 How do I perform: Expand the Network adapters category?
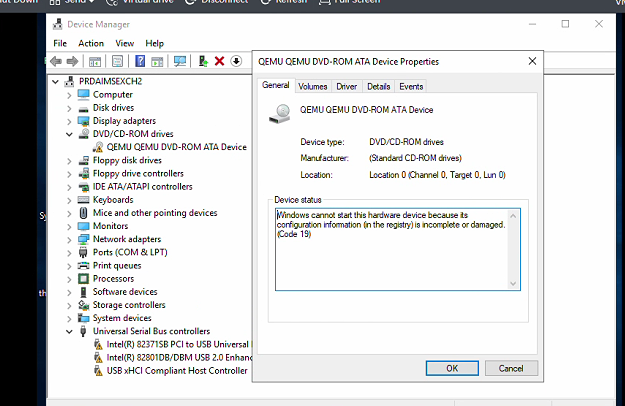(x=69, y=240)
